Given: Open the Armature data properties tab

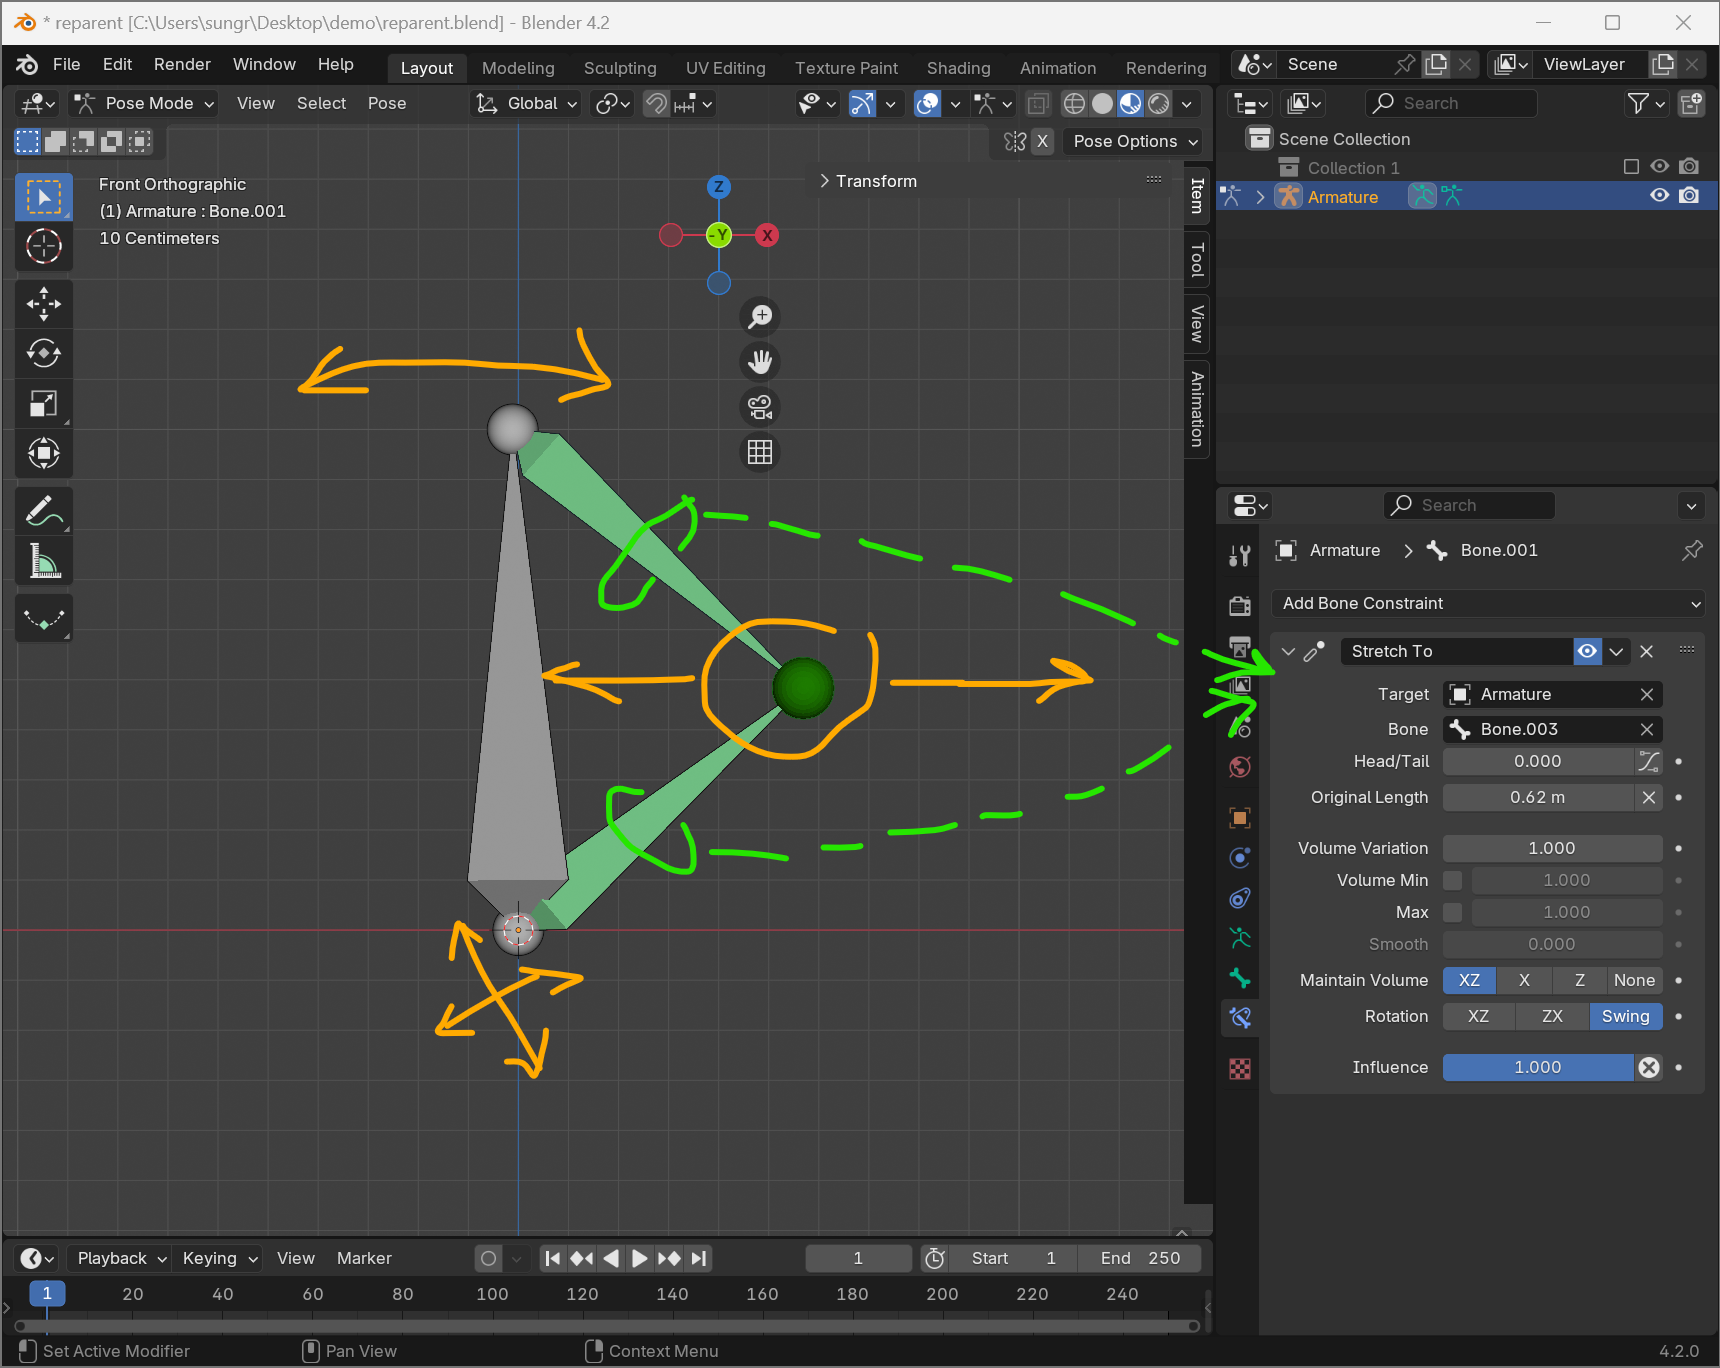Looking at the screenshot, I should (x=1240, y=938).
